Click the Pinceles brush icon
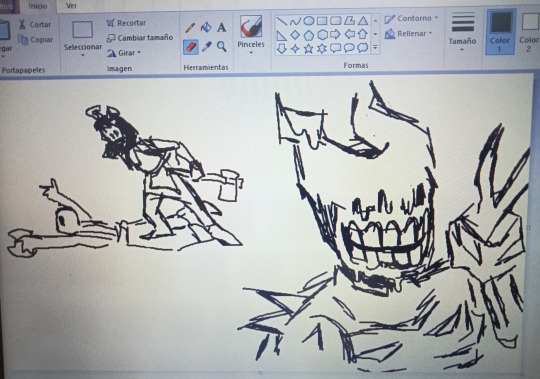 pyautogui.click(x=251, y=26)
